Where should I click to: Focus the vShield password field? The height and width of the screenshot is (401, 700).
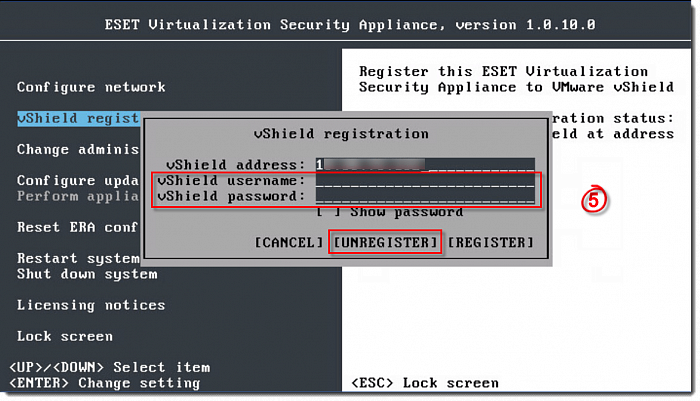pyautogui.click(x=424, y=197)
